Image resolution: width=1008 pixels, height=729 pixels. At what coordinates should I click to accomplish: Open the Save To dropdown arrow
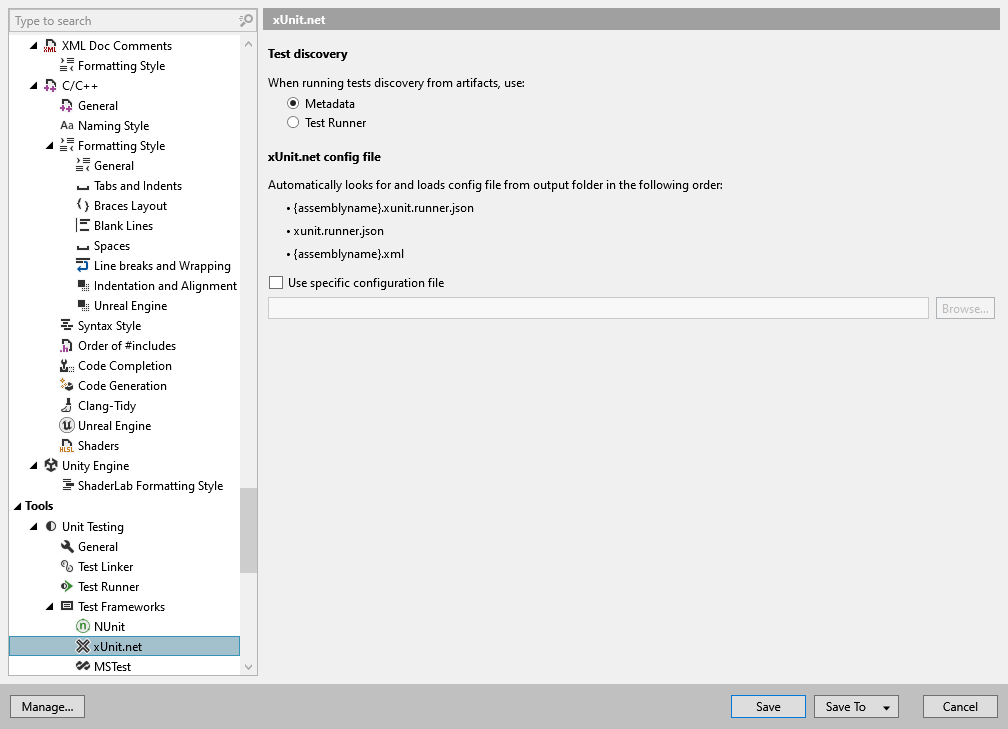coord(886,707)
